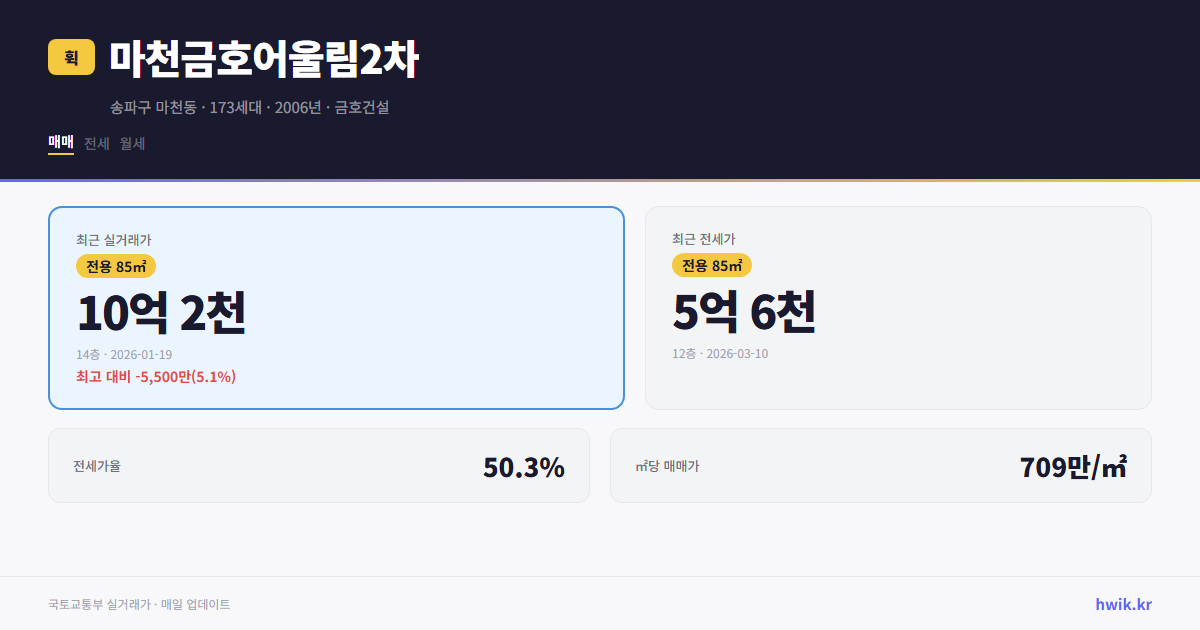Click the 최근 전세가 heading label
The height and width of the screenshot is (630, 1200).
tap(704, 239)
